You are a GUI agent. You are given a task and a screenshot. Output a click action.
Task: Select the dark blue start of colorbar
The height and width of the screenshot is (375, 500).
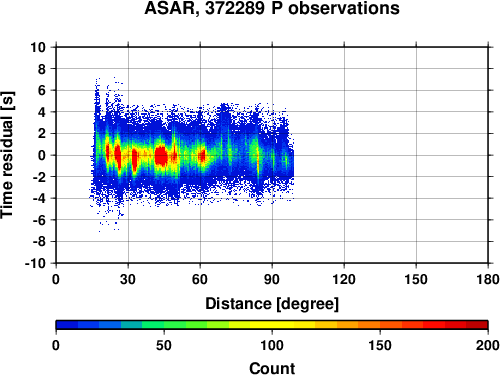pos(67,325)
